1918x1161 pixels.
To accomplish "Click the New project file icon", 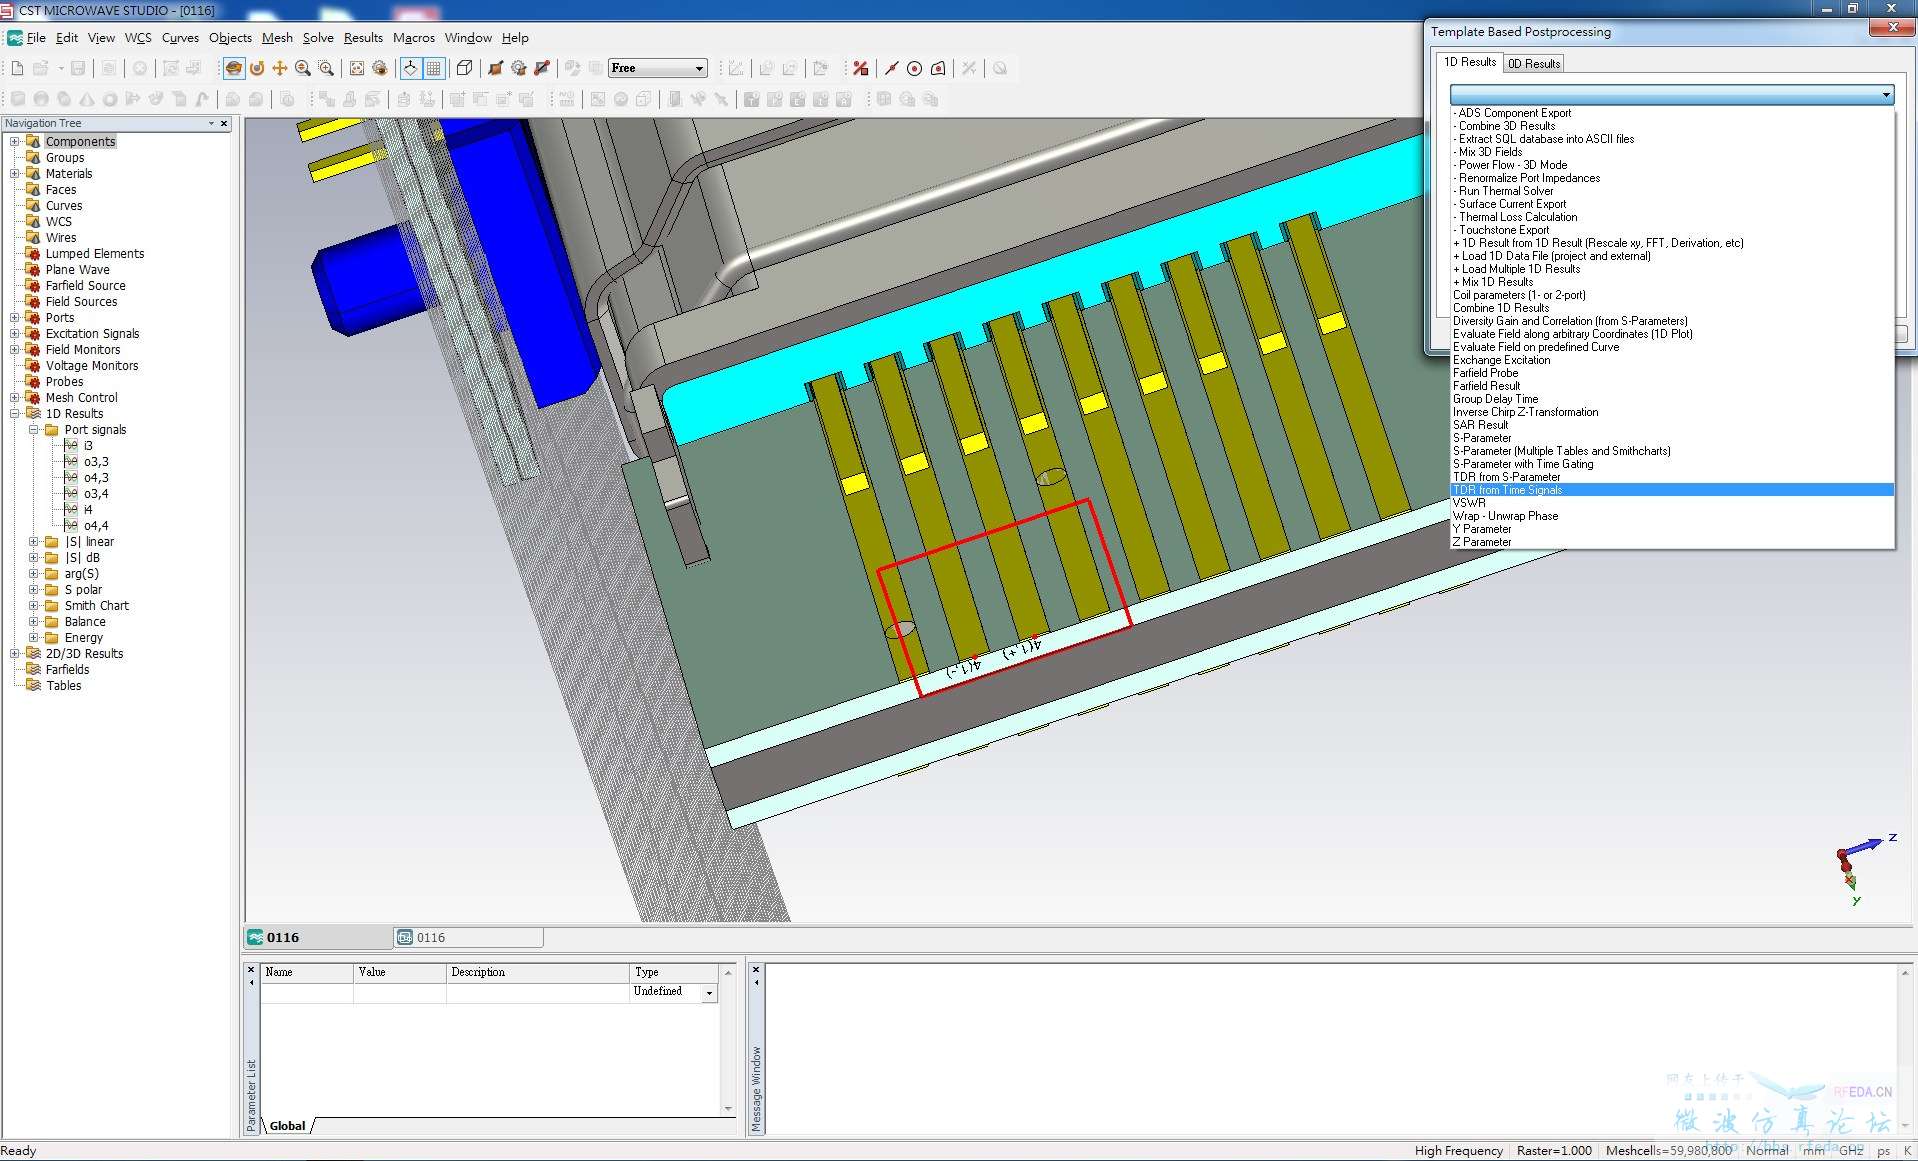I will [x=17, y=68].
